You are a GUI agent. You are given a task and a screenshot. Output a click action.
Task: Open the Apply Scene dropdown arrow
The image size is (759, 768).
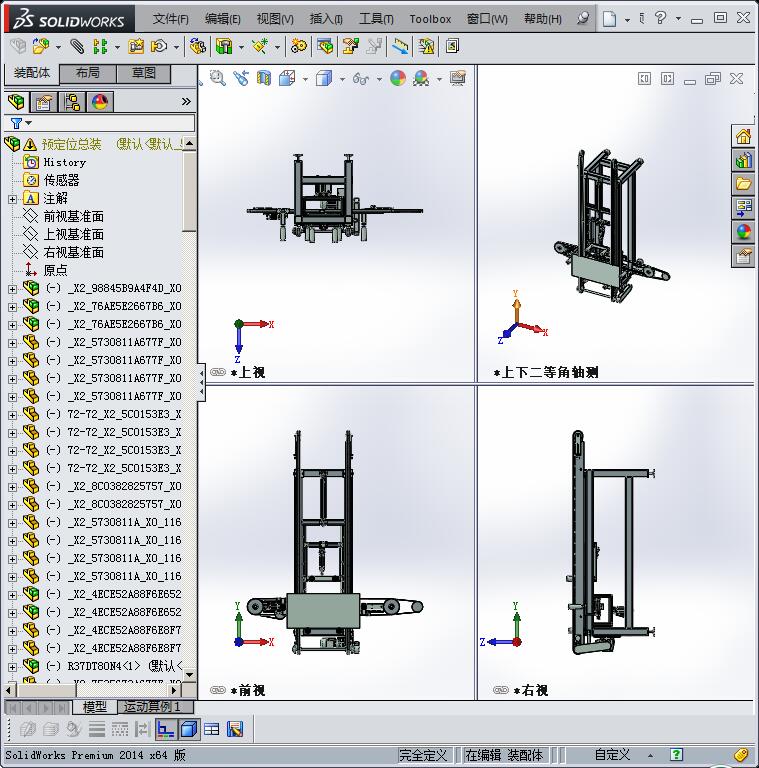pos(439,79)
